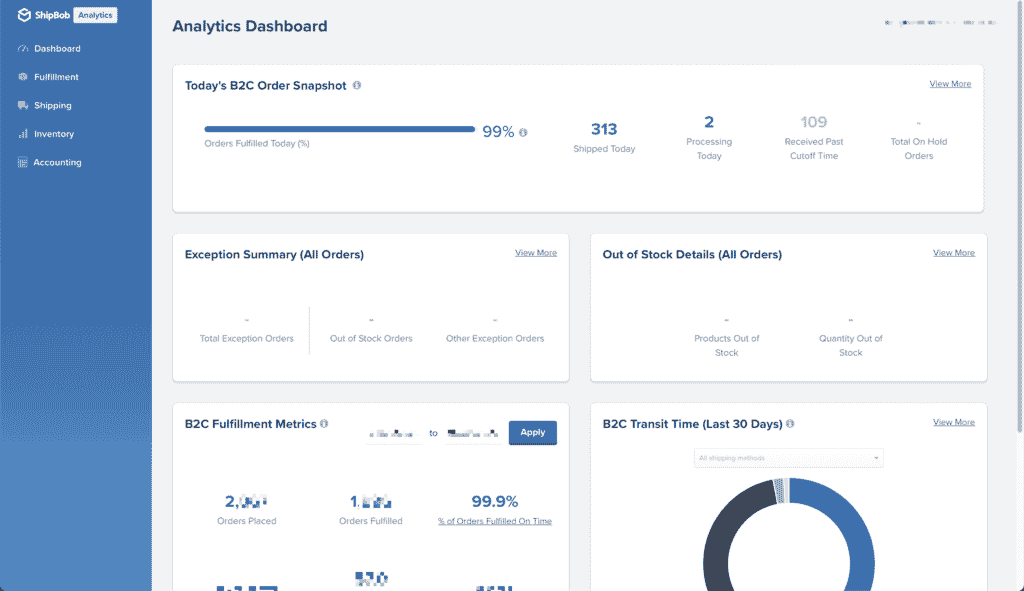The image size is (1024, 591).
Task: Open View More in Out of Stock Details
Action: pyautogui.click(x=954, y=253)
